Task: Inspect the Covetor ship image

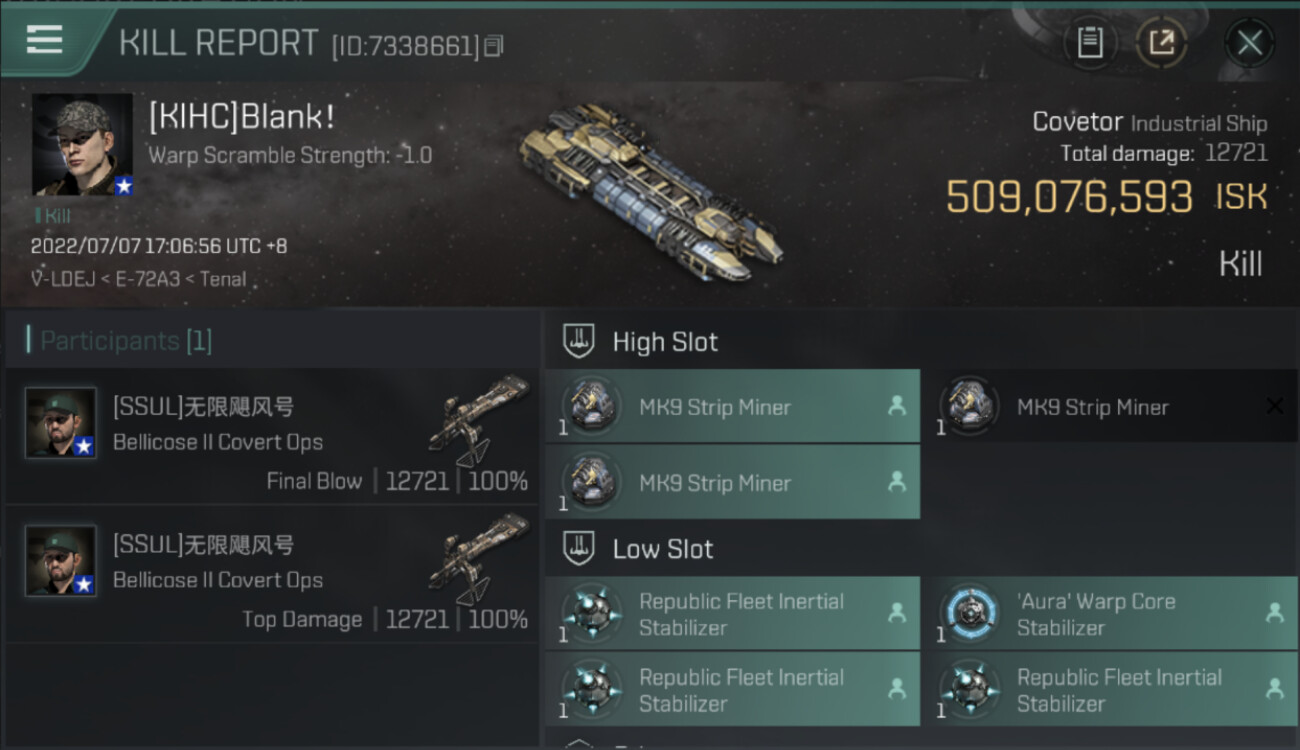Action: (x=651, y=192)
